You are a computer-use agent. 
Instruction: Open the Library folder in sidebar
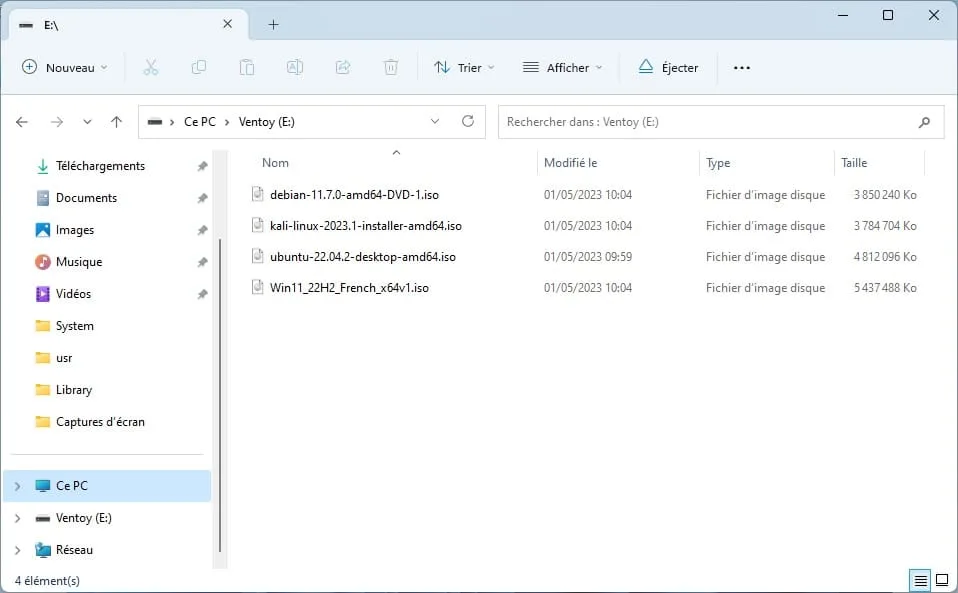coord(74,390)
